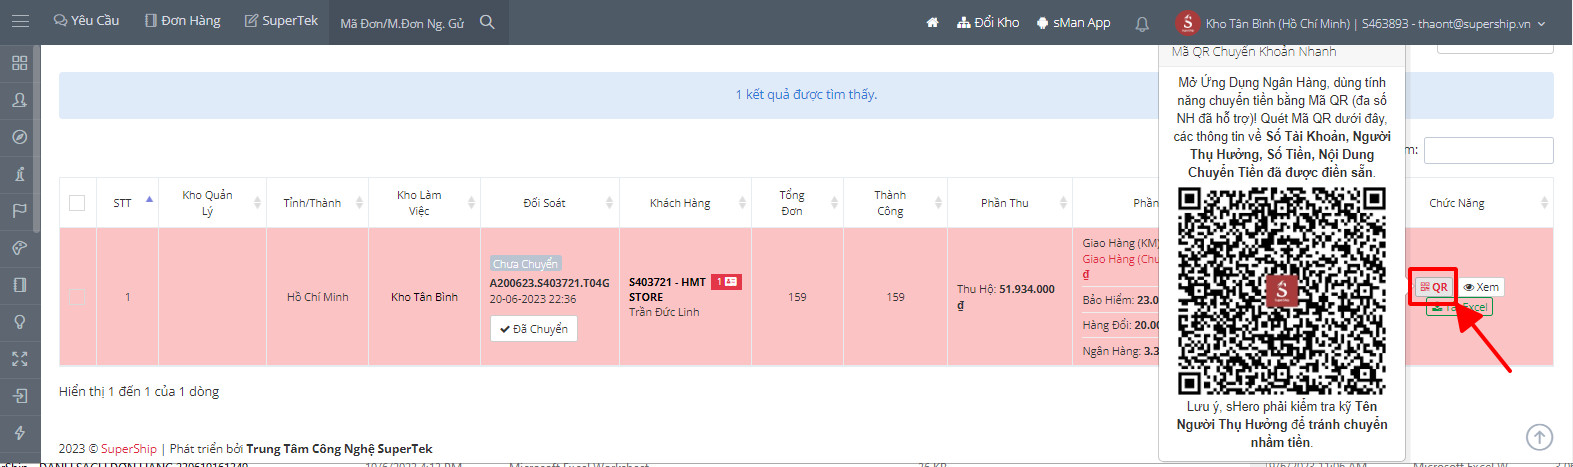Sort by the Kho Làm Việc column
Image resolution: width=1573 pixels, height=467 pixels.
click(x=424, y=203)
